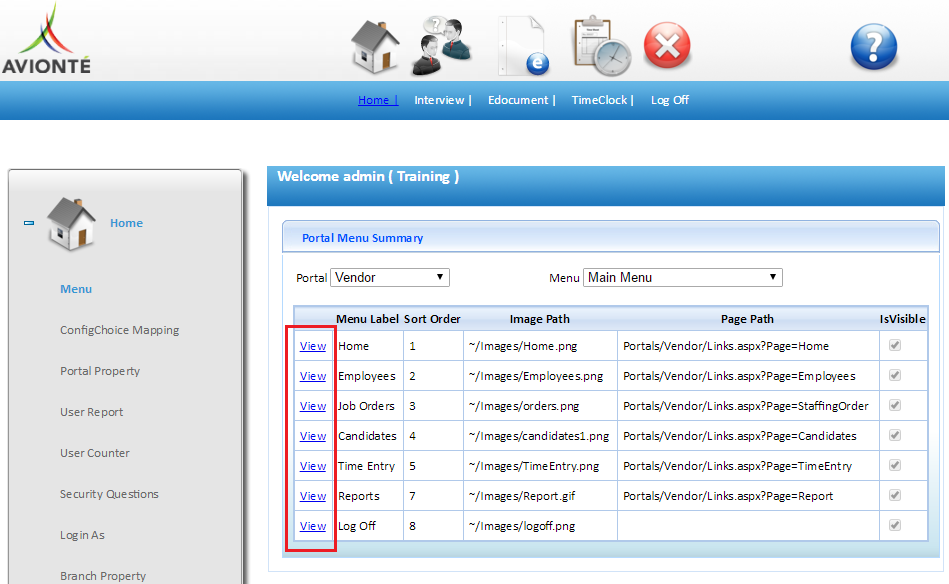Click View link for Reports row
Screen dimensions: 949x584
click(x=313, y=496)
